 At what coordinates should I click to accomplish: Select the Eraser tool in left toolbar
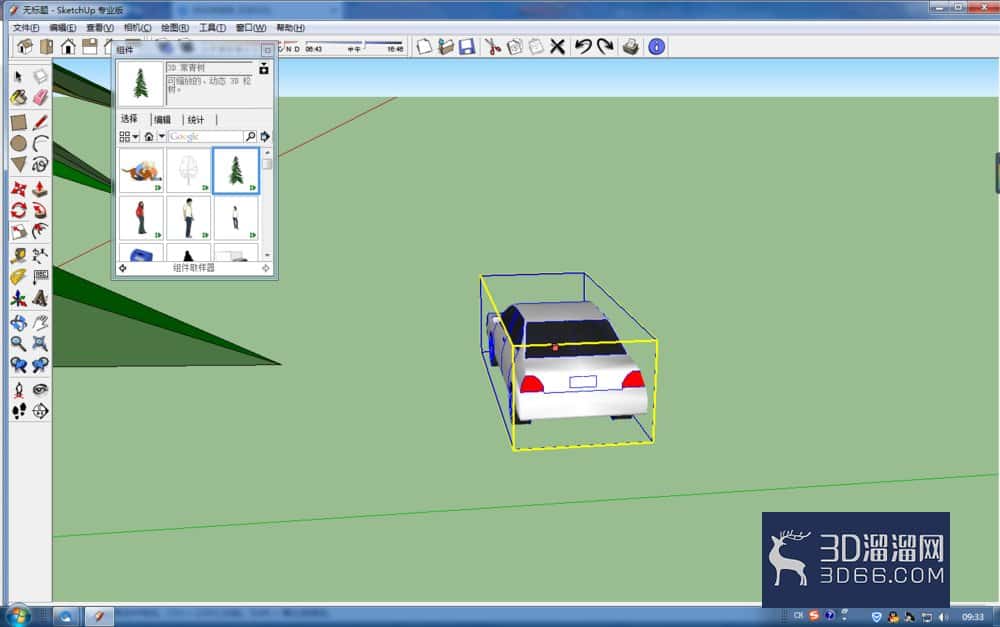point(40,97)
